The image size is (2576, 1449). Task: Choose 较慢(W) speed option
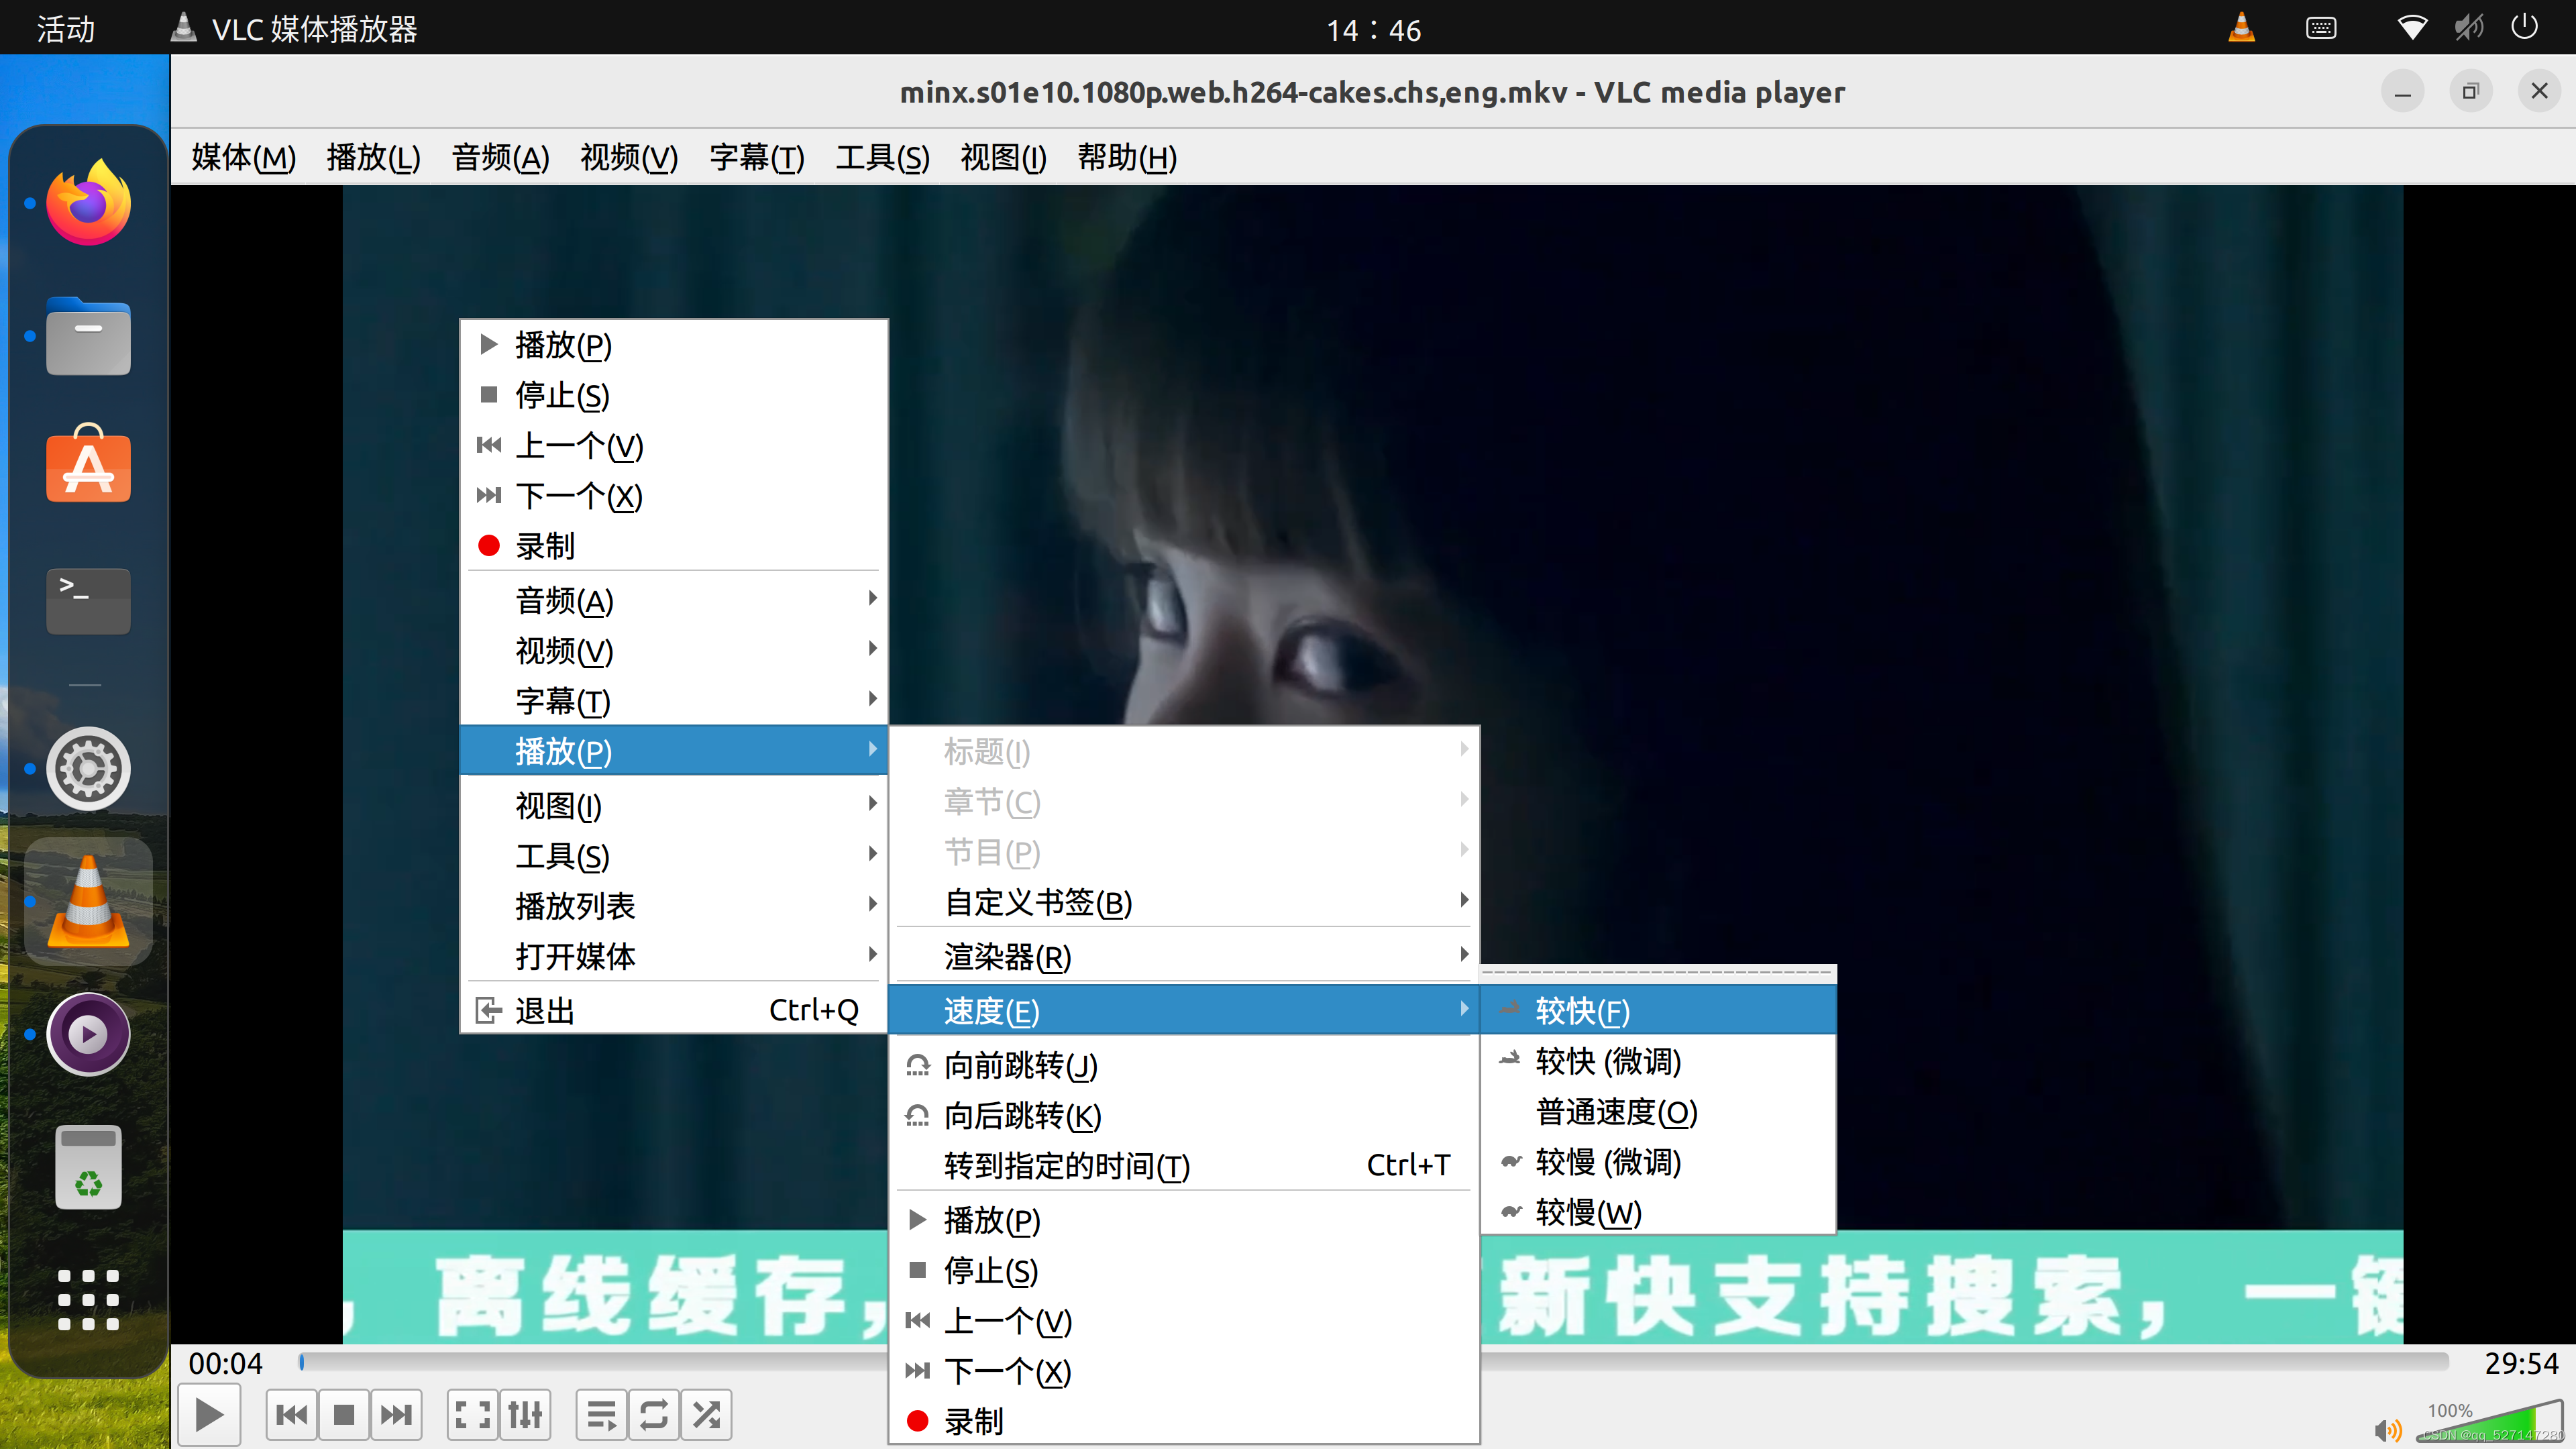click(x=1658, y=1211)
